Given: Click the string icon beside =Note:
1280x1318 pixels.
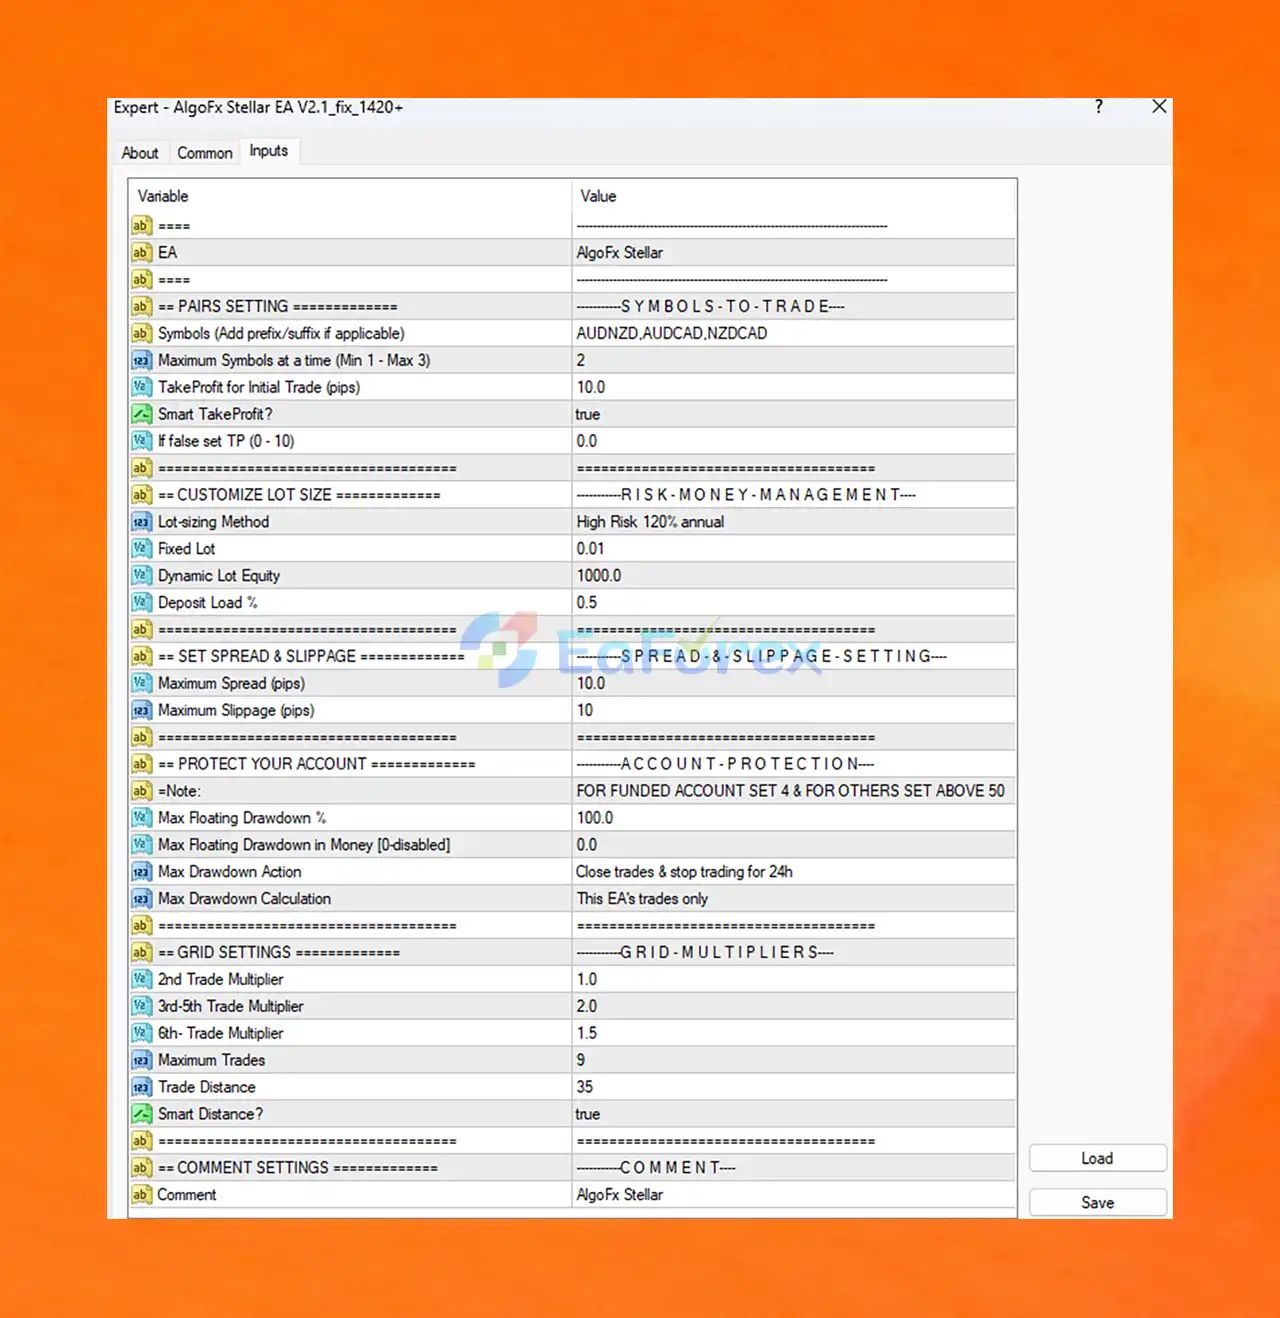Looking at the screenshot, I should click(142, 791).
